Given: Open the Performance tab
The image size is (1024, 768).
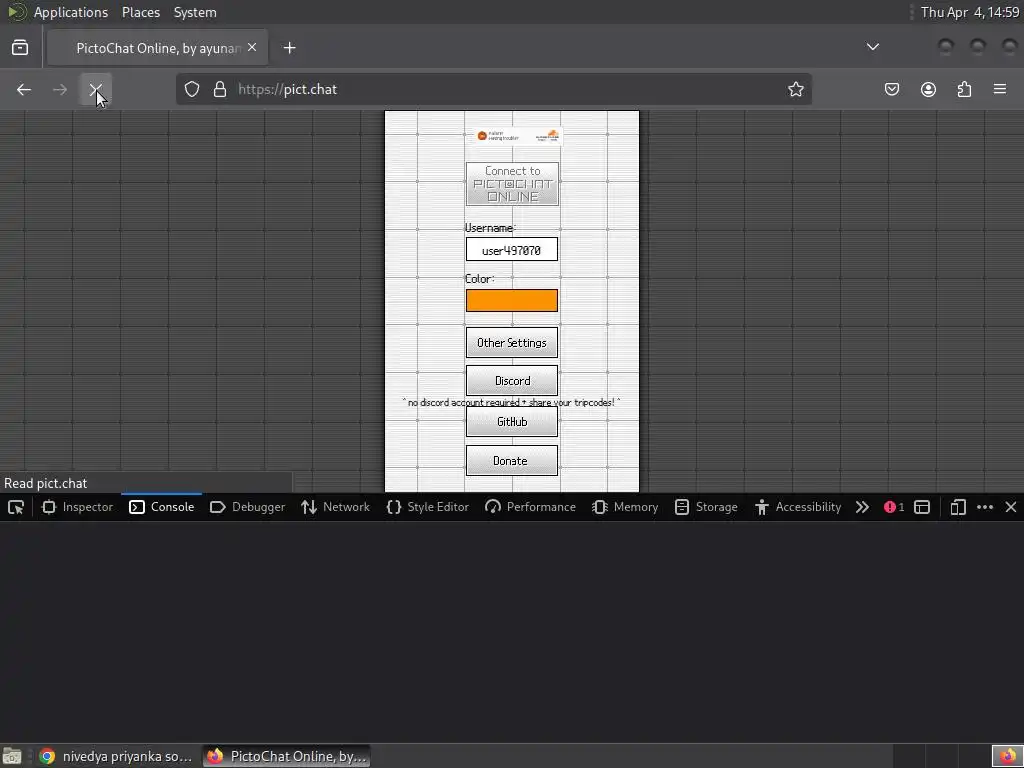Looking at the screenshot, I should (530, 507).
